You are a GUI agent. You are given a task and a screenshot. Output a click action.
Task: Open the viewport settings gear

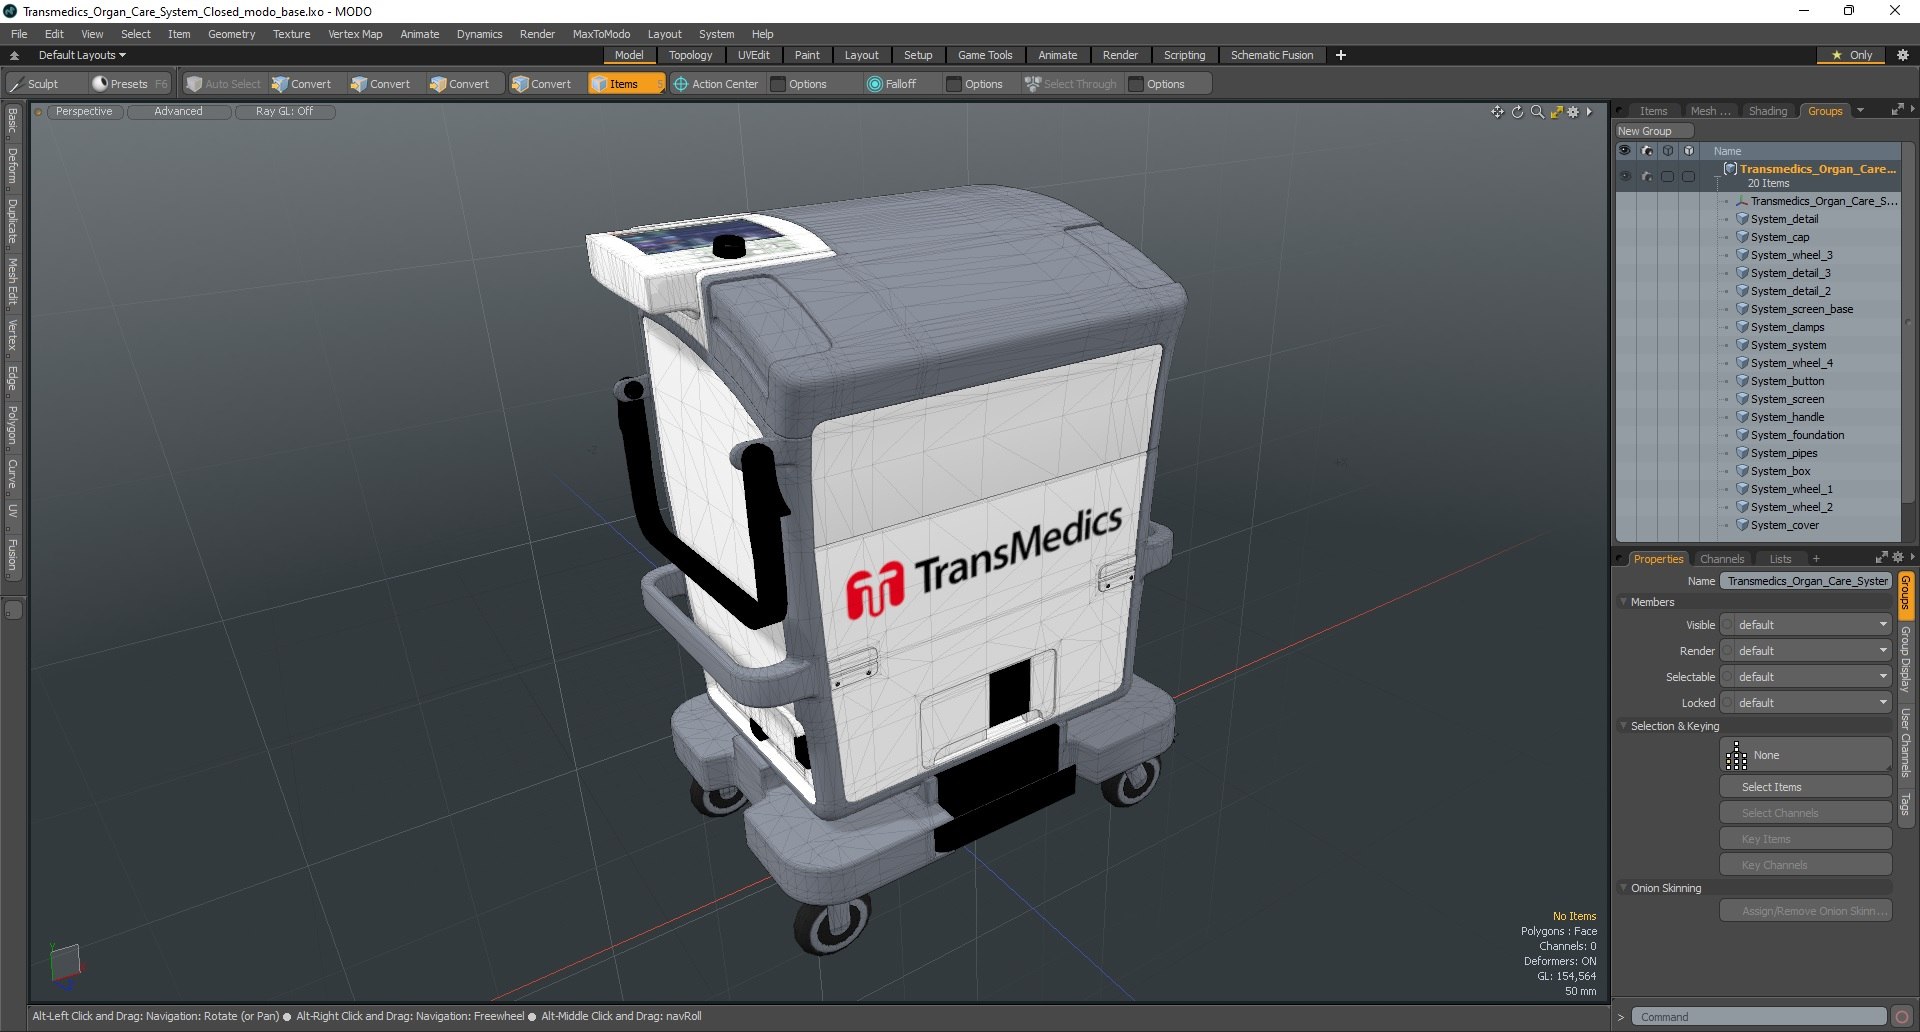(1573, 112)
